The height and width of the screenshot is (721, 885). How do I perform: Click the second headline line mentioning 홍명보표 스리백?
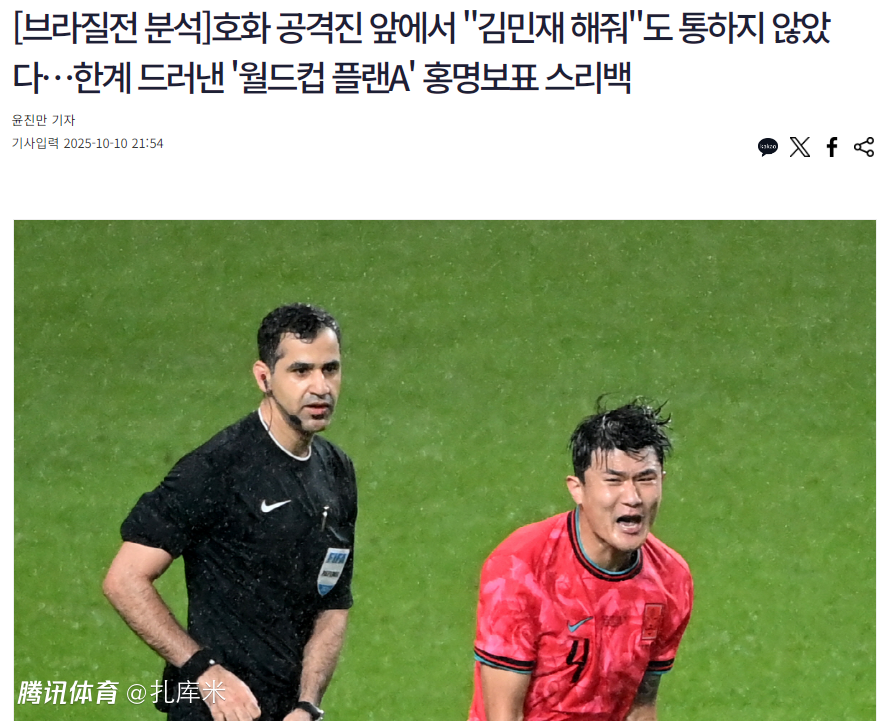coord(322,77)
